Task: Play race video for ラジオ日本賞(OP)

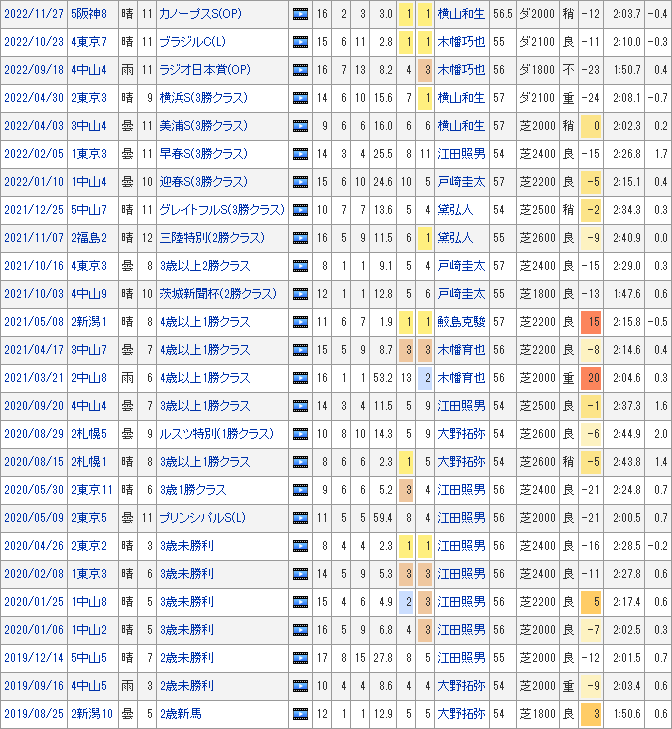Action: click(300, 70)
